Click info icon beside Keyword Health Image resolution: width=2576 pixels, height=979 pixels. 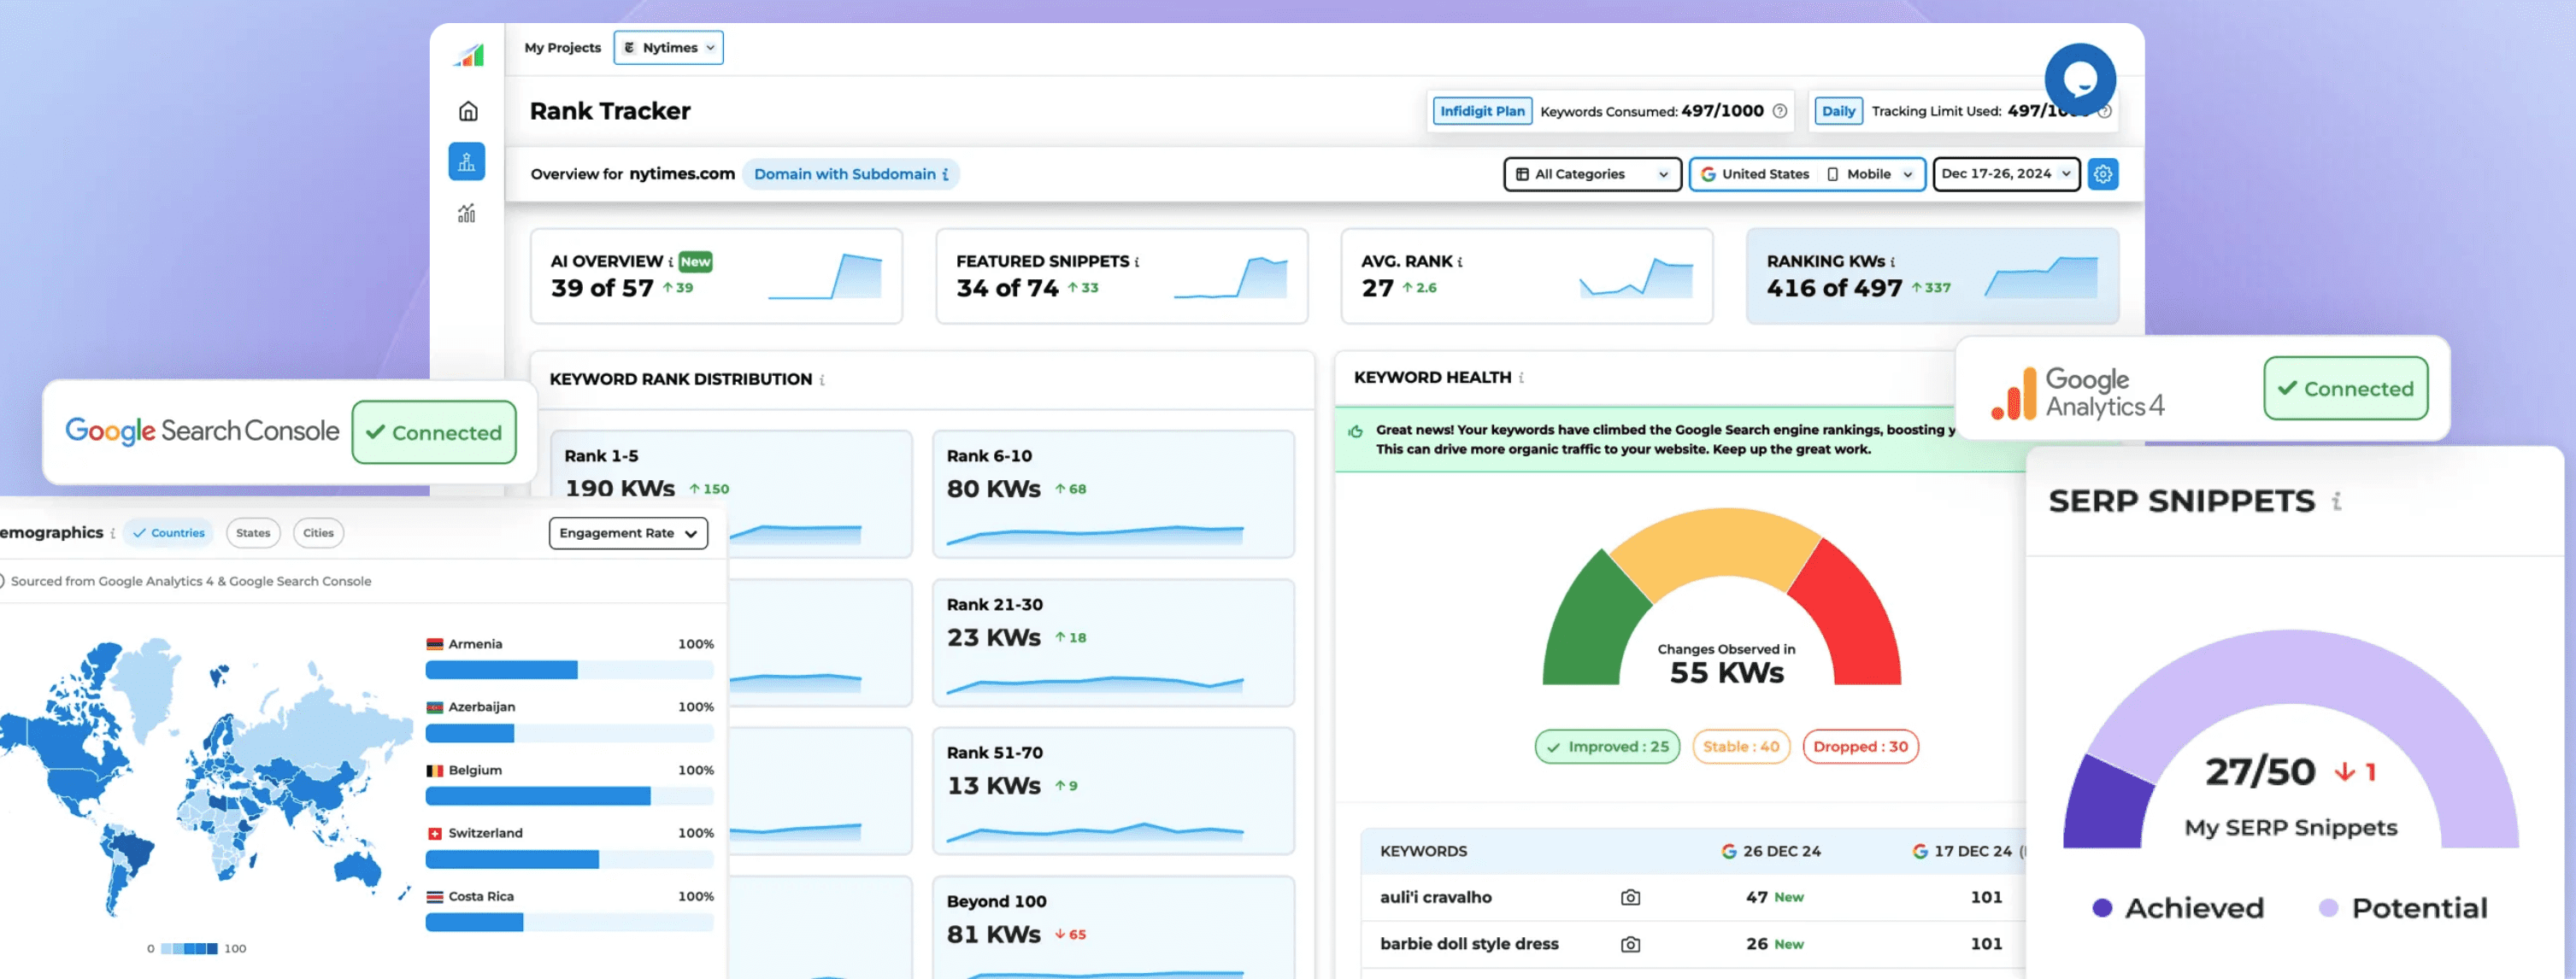[x=1521, y=378]
